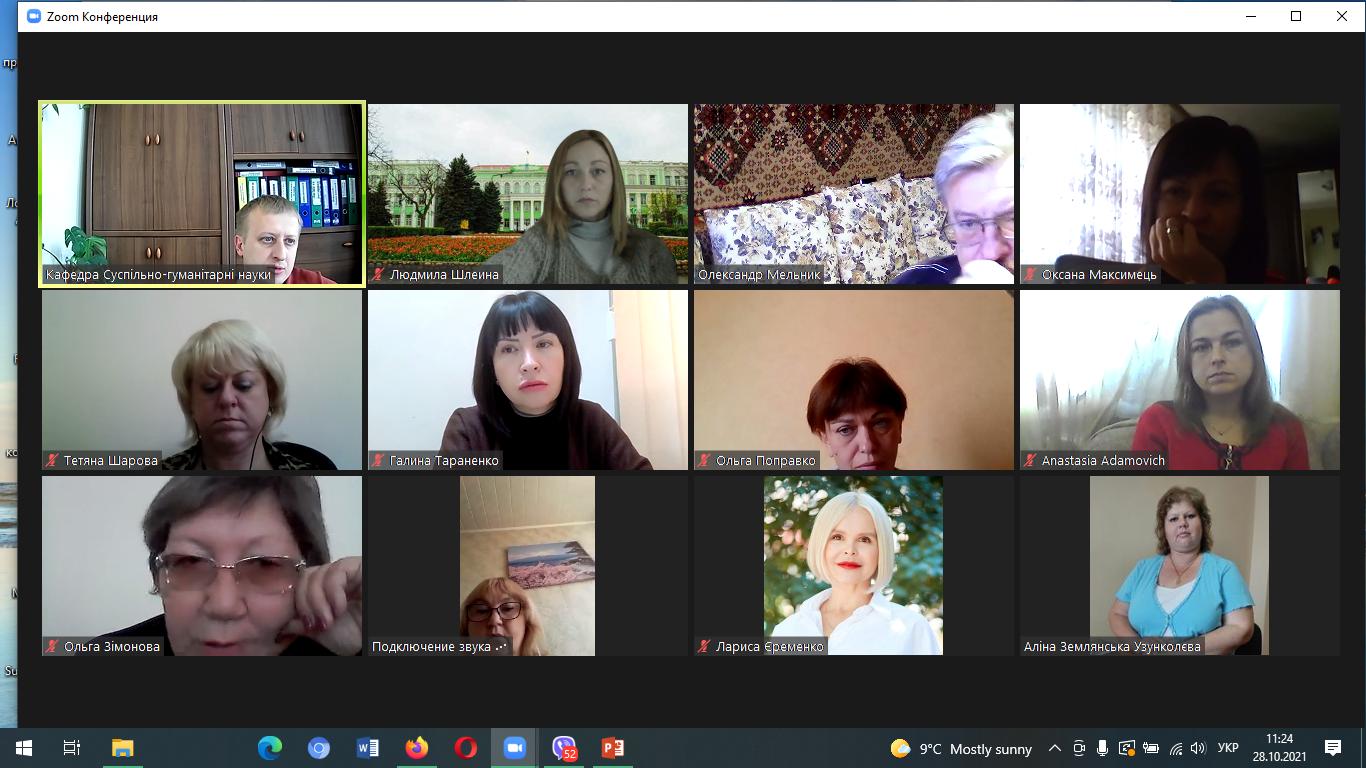Viewport: 1366px width, 768px height.
Task: Click the 'Подключение звука' status label
Action: coord(431,646)
